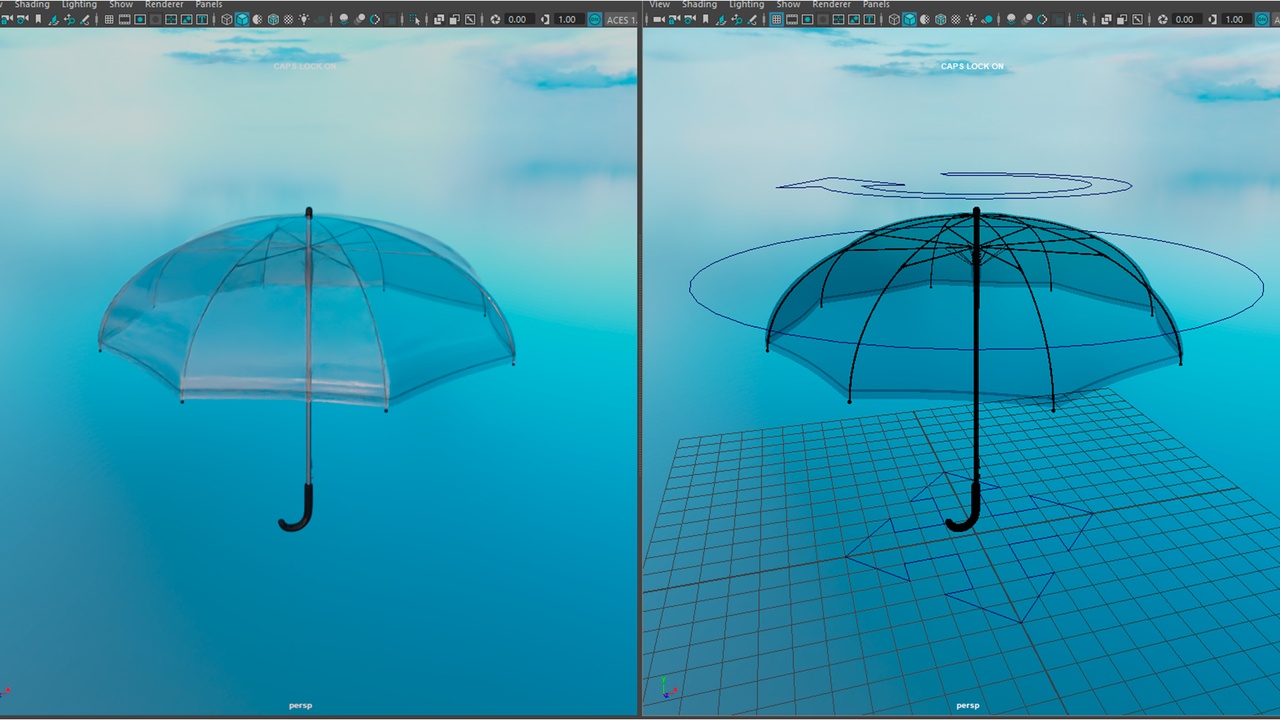The image size is (1280, 720).
Task: Open Lighting menu in left panel
Action: pos(79,4)
